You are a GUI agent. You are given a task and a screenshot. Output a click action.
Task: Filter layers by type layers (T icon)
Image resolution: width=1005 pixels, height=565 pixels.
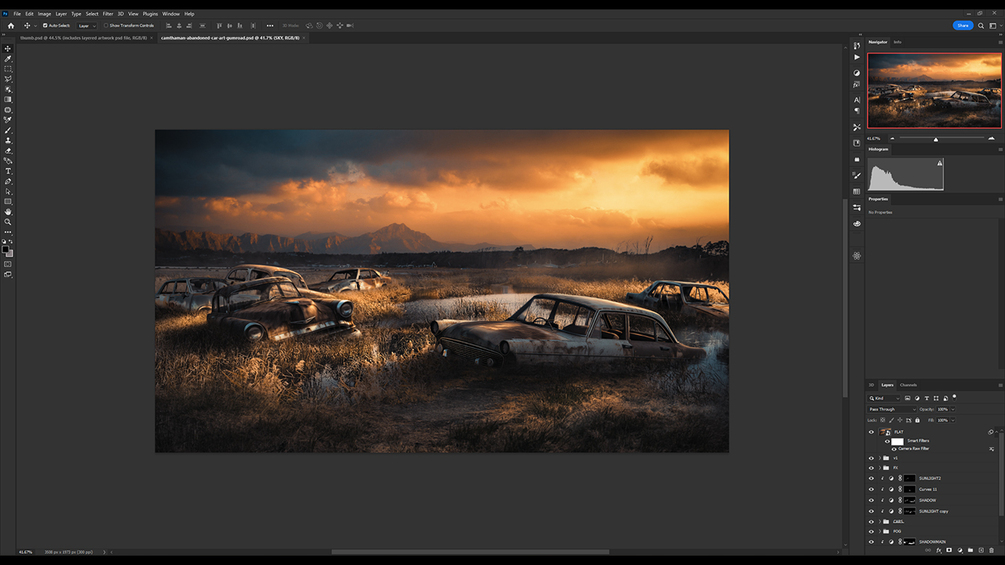[x=926, y=398]
